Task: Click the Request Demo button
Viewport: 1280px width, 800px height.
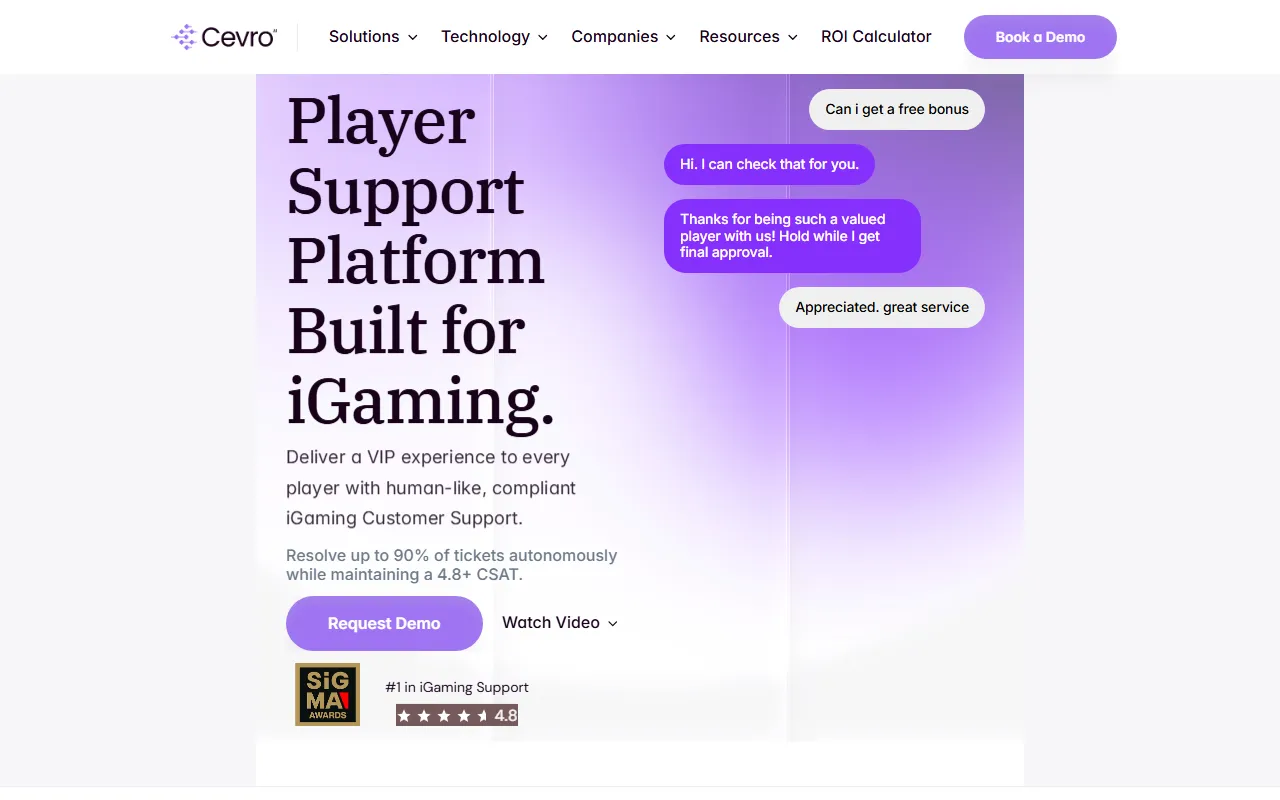Action: pyautogui.click(x=384, y=623)
